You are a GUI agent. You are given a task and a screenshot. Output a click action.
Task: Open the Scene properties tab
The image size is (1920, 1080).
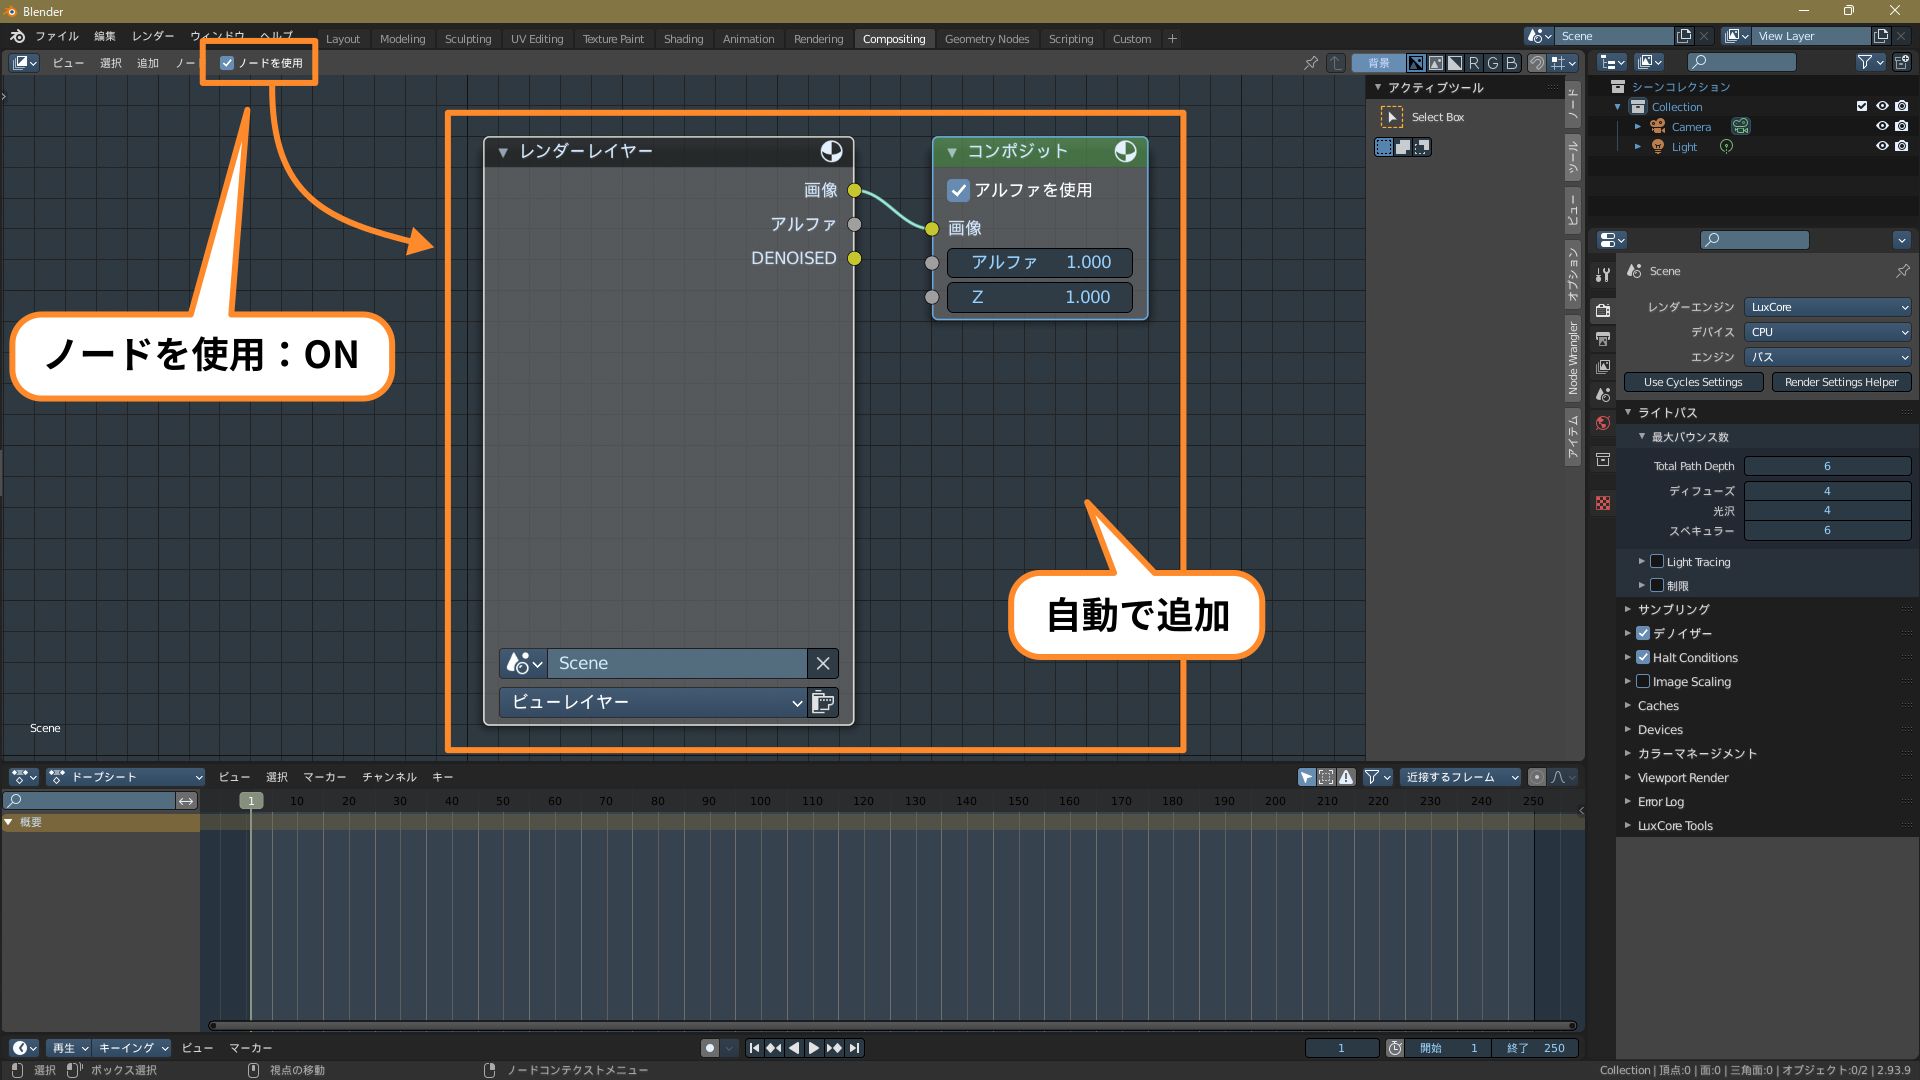click(1603, 395)
